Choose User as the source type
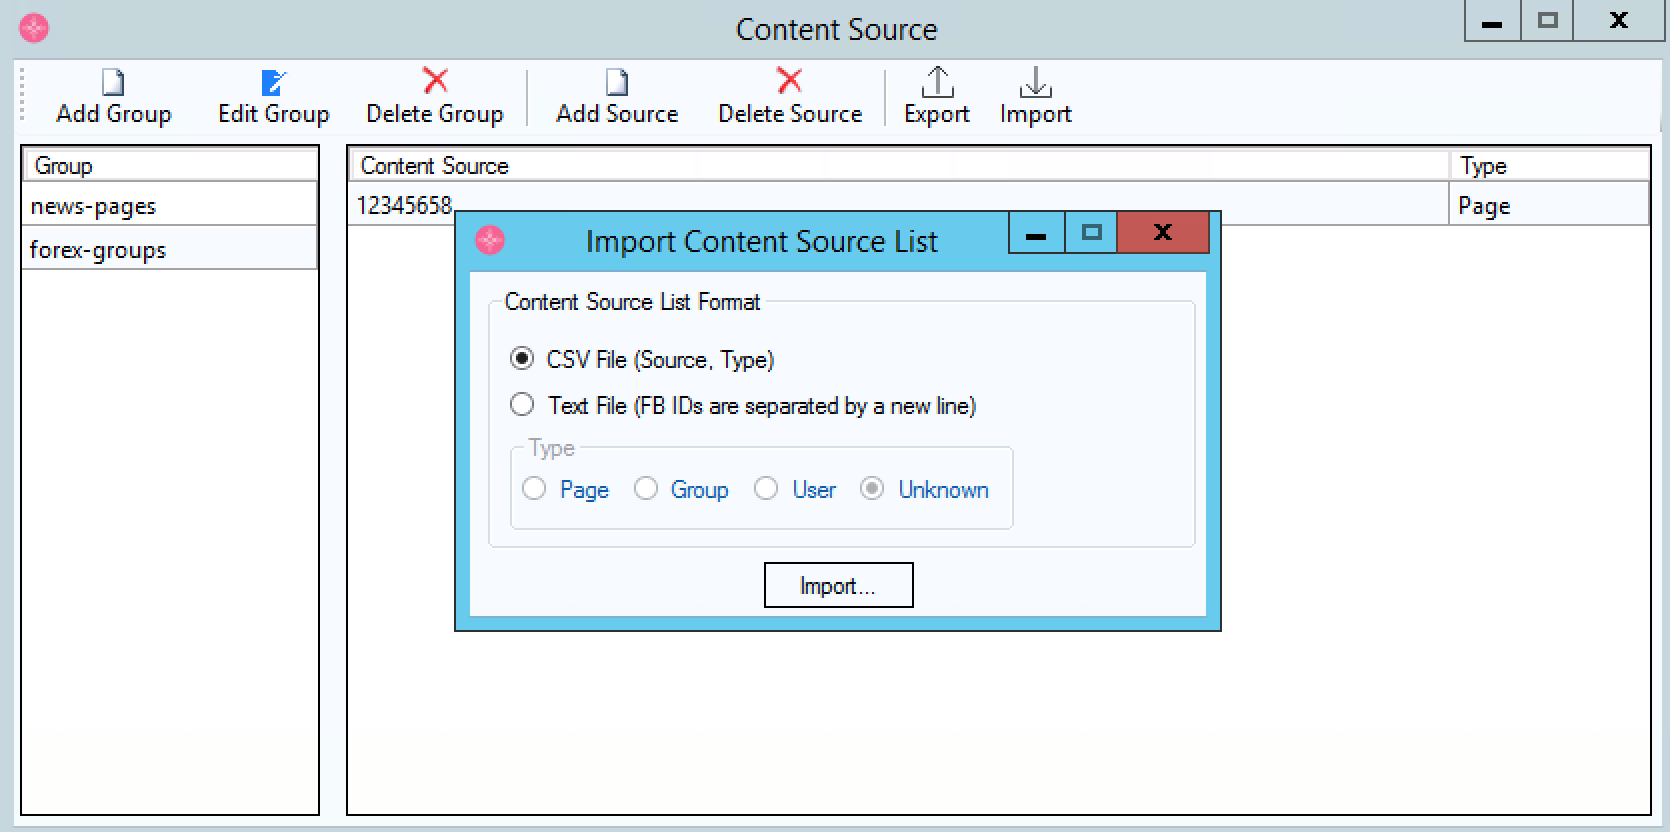Image resolution: width=1670 pixels, height=832 pixels. tap(766, 489)
